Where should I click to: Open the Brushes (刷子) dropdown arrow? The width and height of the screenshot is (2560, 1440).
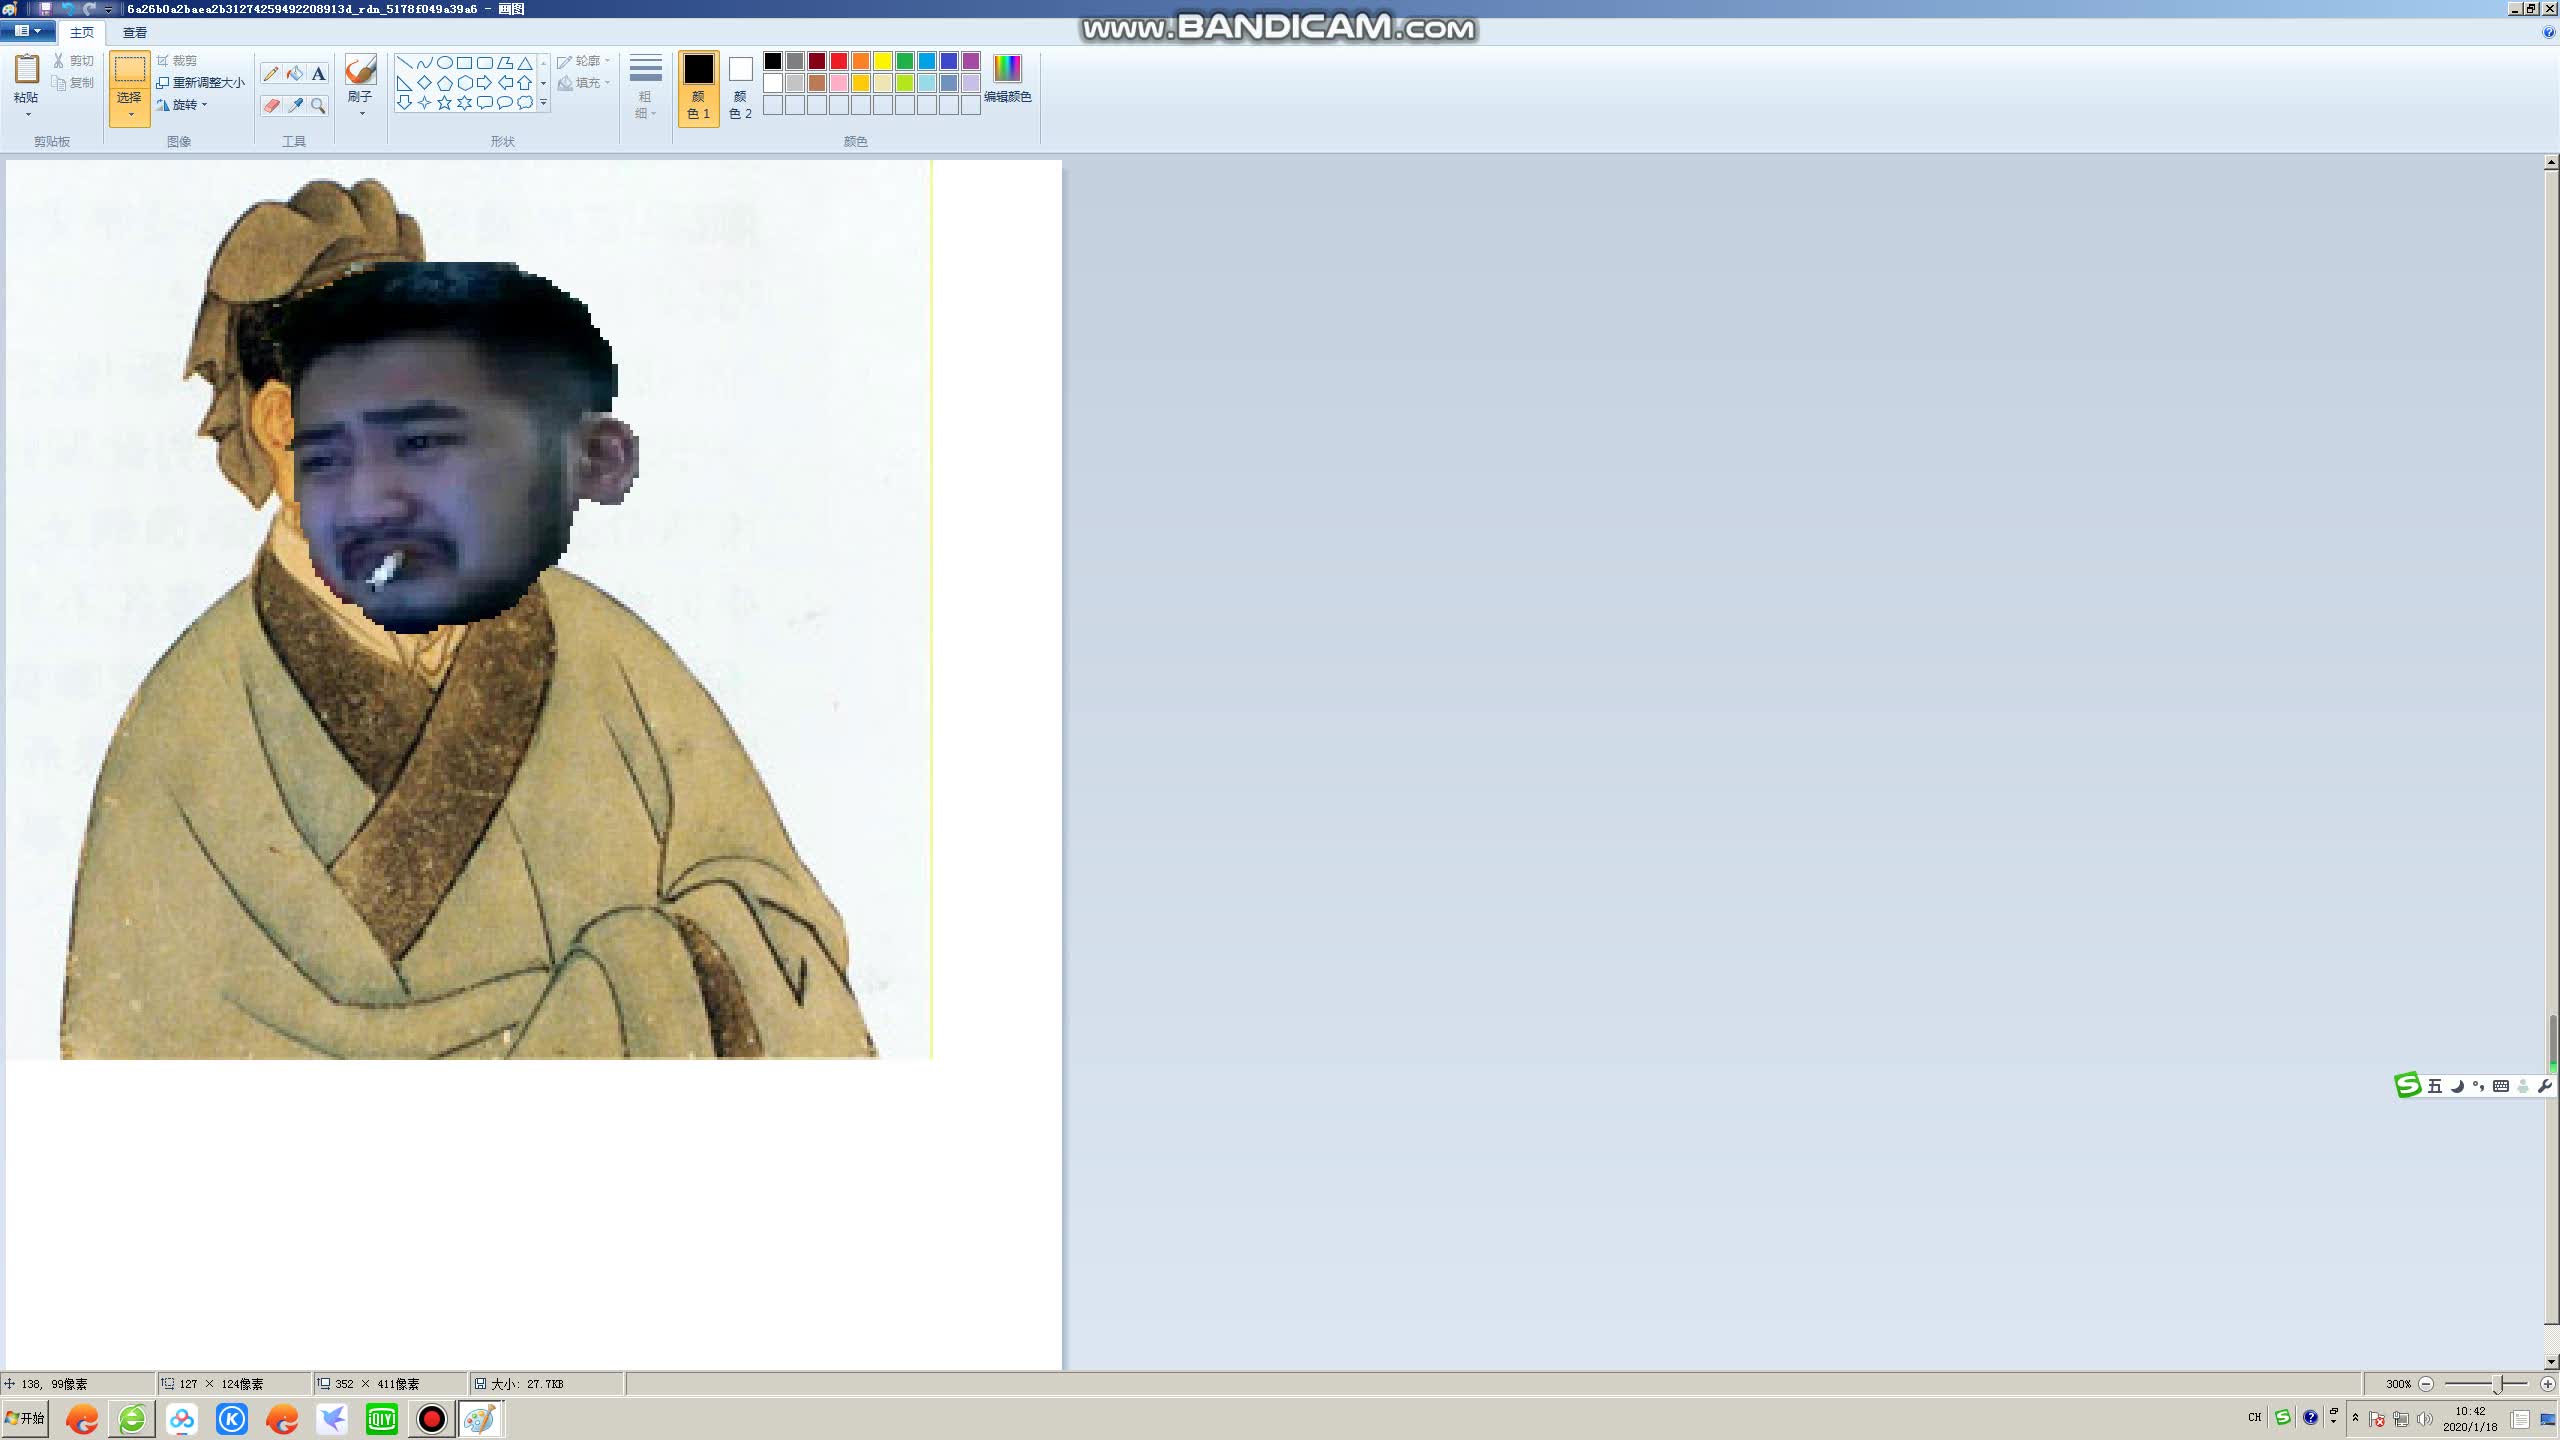click(x=361, y=114)
